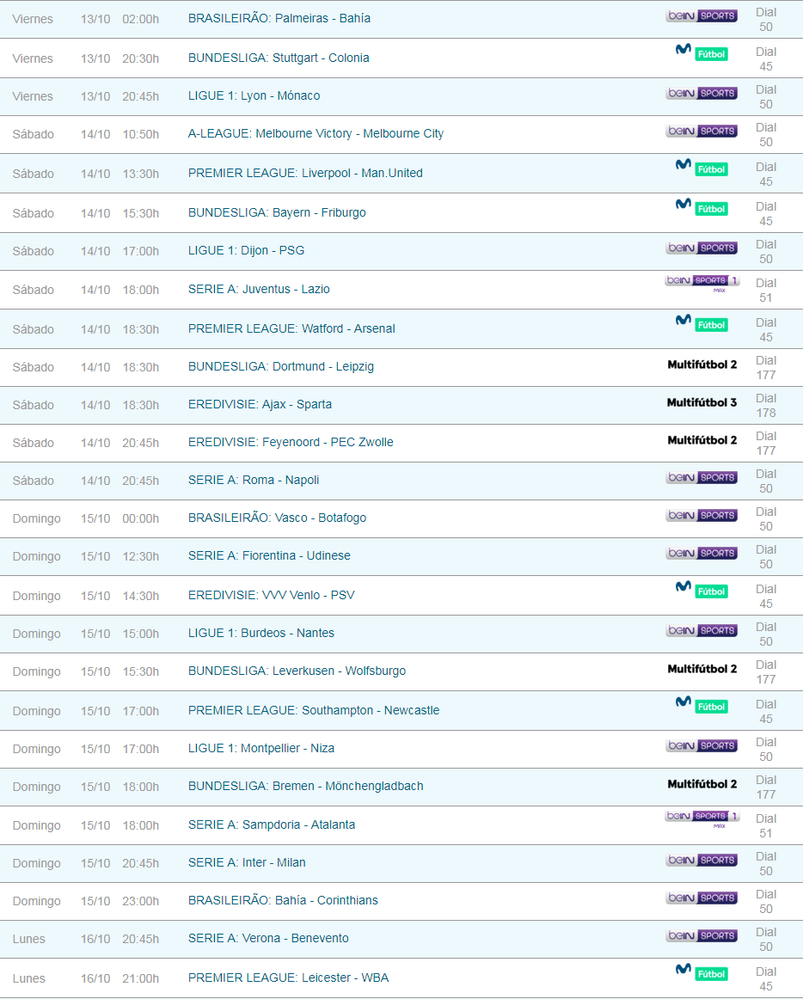The height and width of the screenshot is (999, 803).
Task: Click Movistar Fútbol logo for VVV Venlo - PSV
Action: [702, 589]
